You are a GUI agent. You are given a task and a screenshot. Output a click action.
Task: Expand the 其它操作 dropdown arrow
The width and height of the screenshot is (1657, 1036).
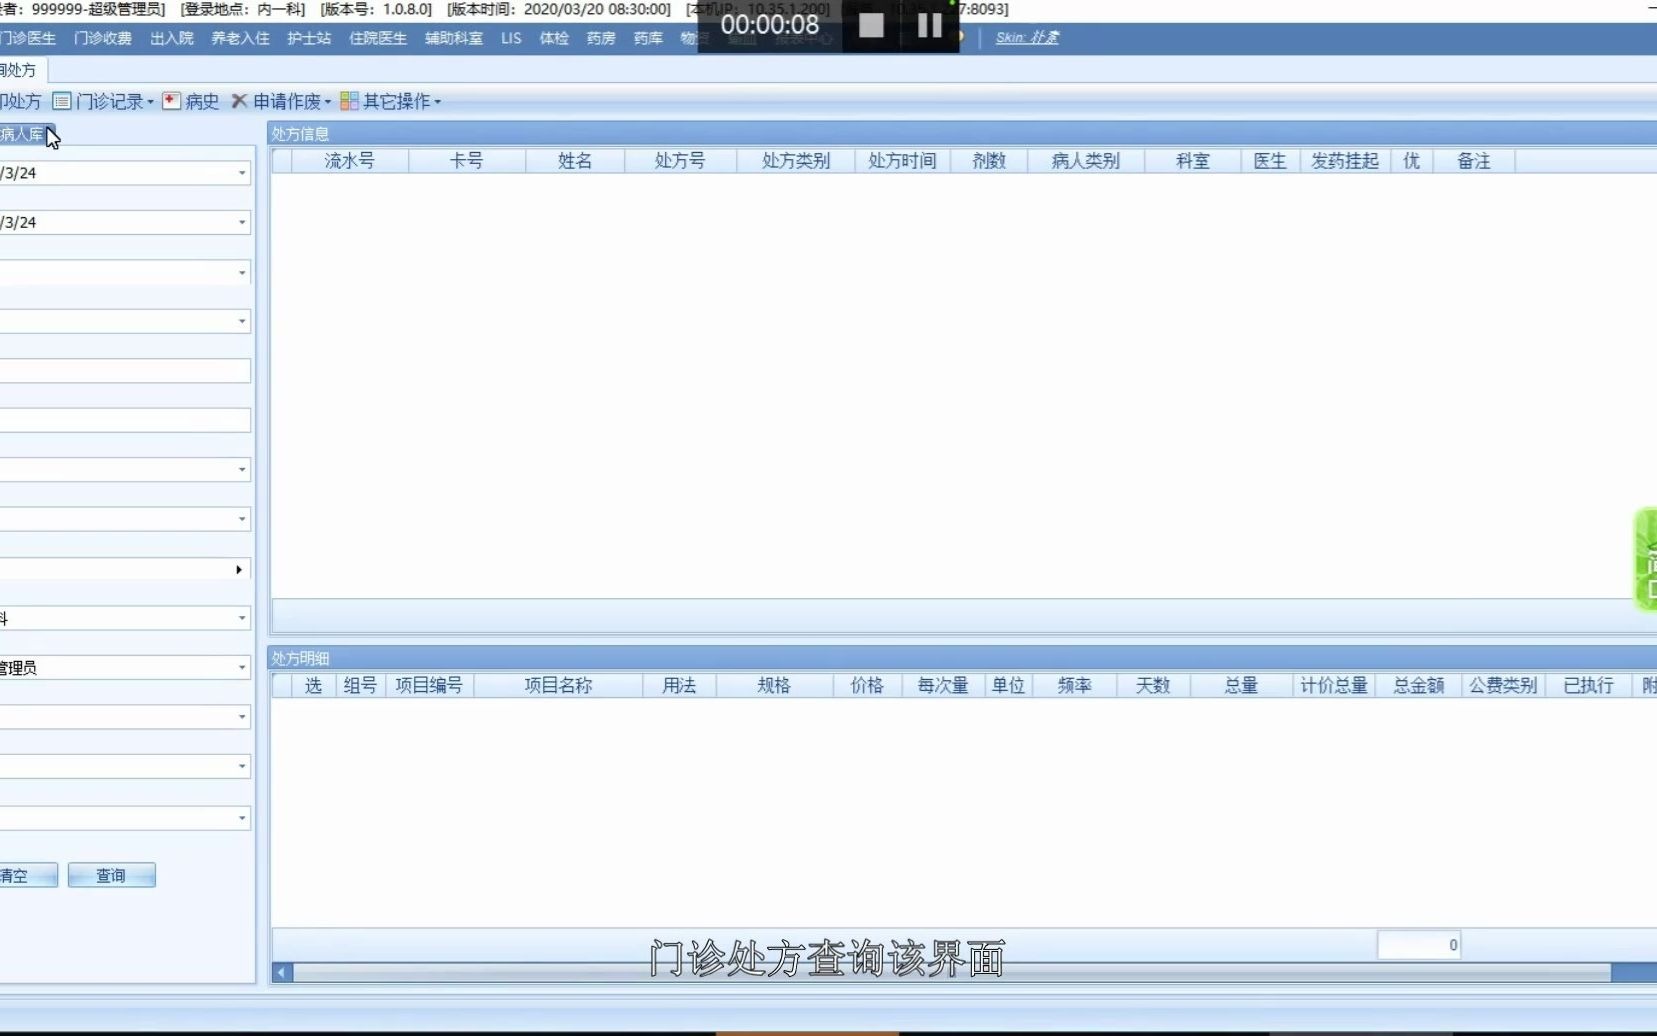[437, 102]
